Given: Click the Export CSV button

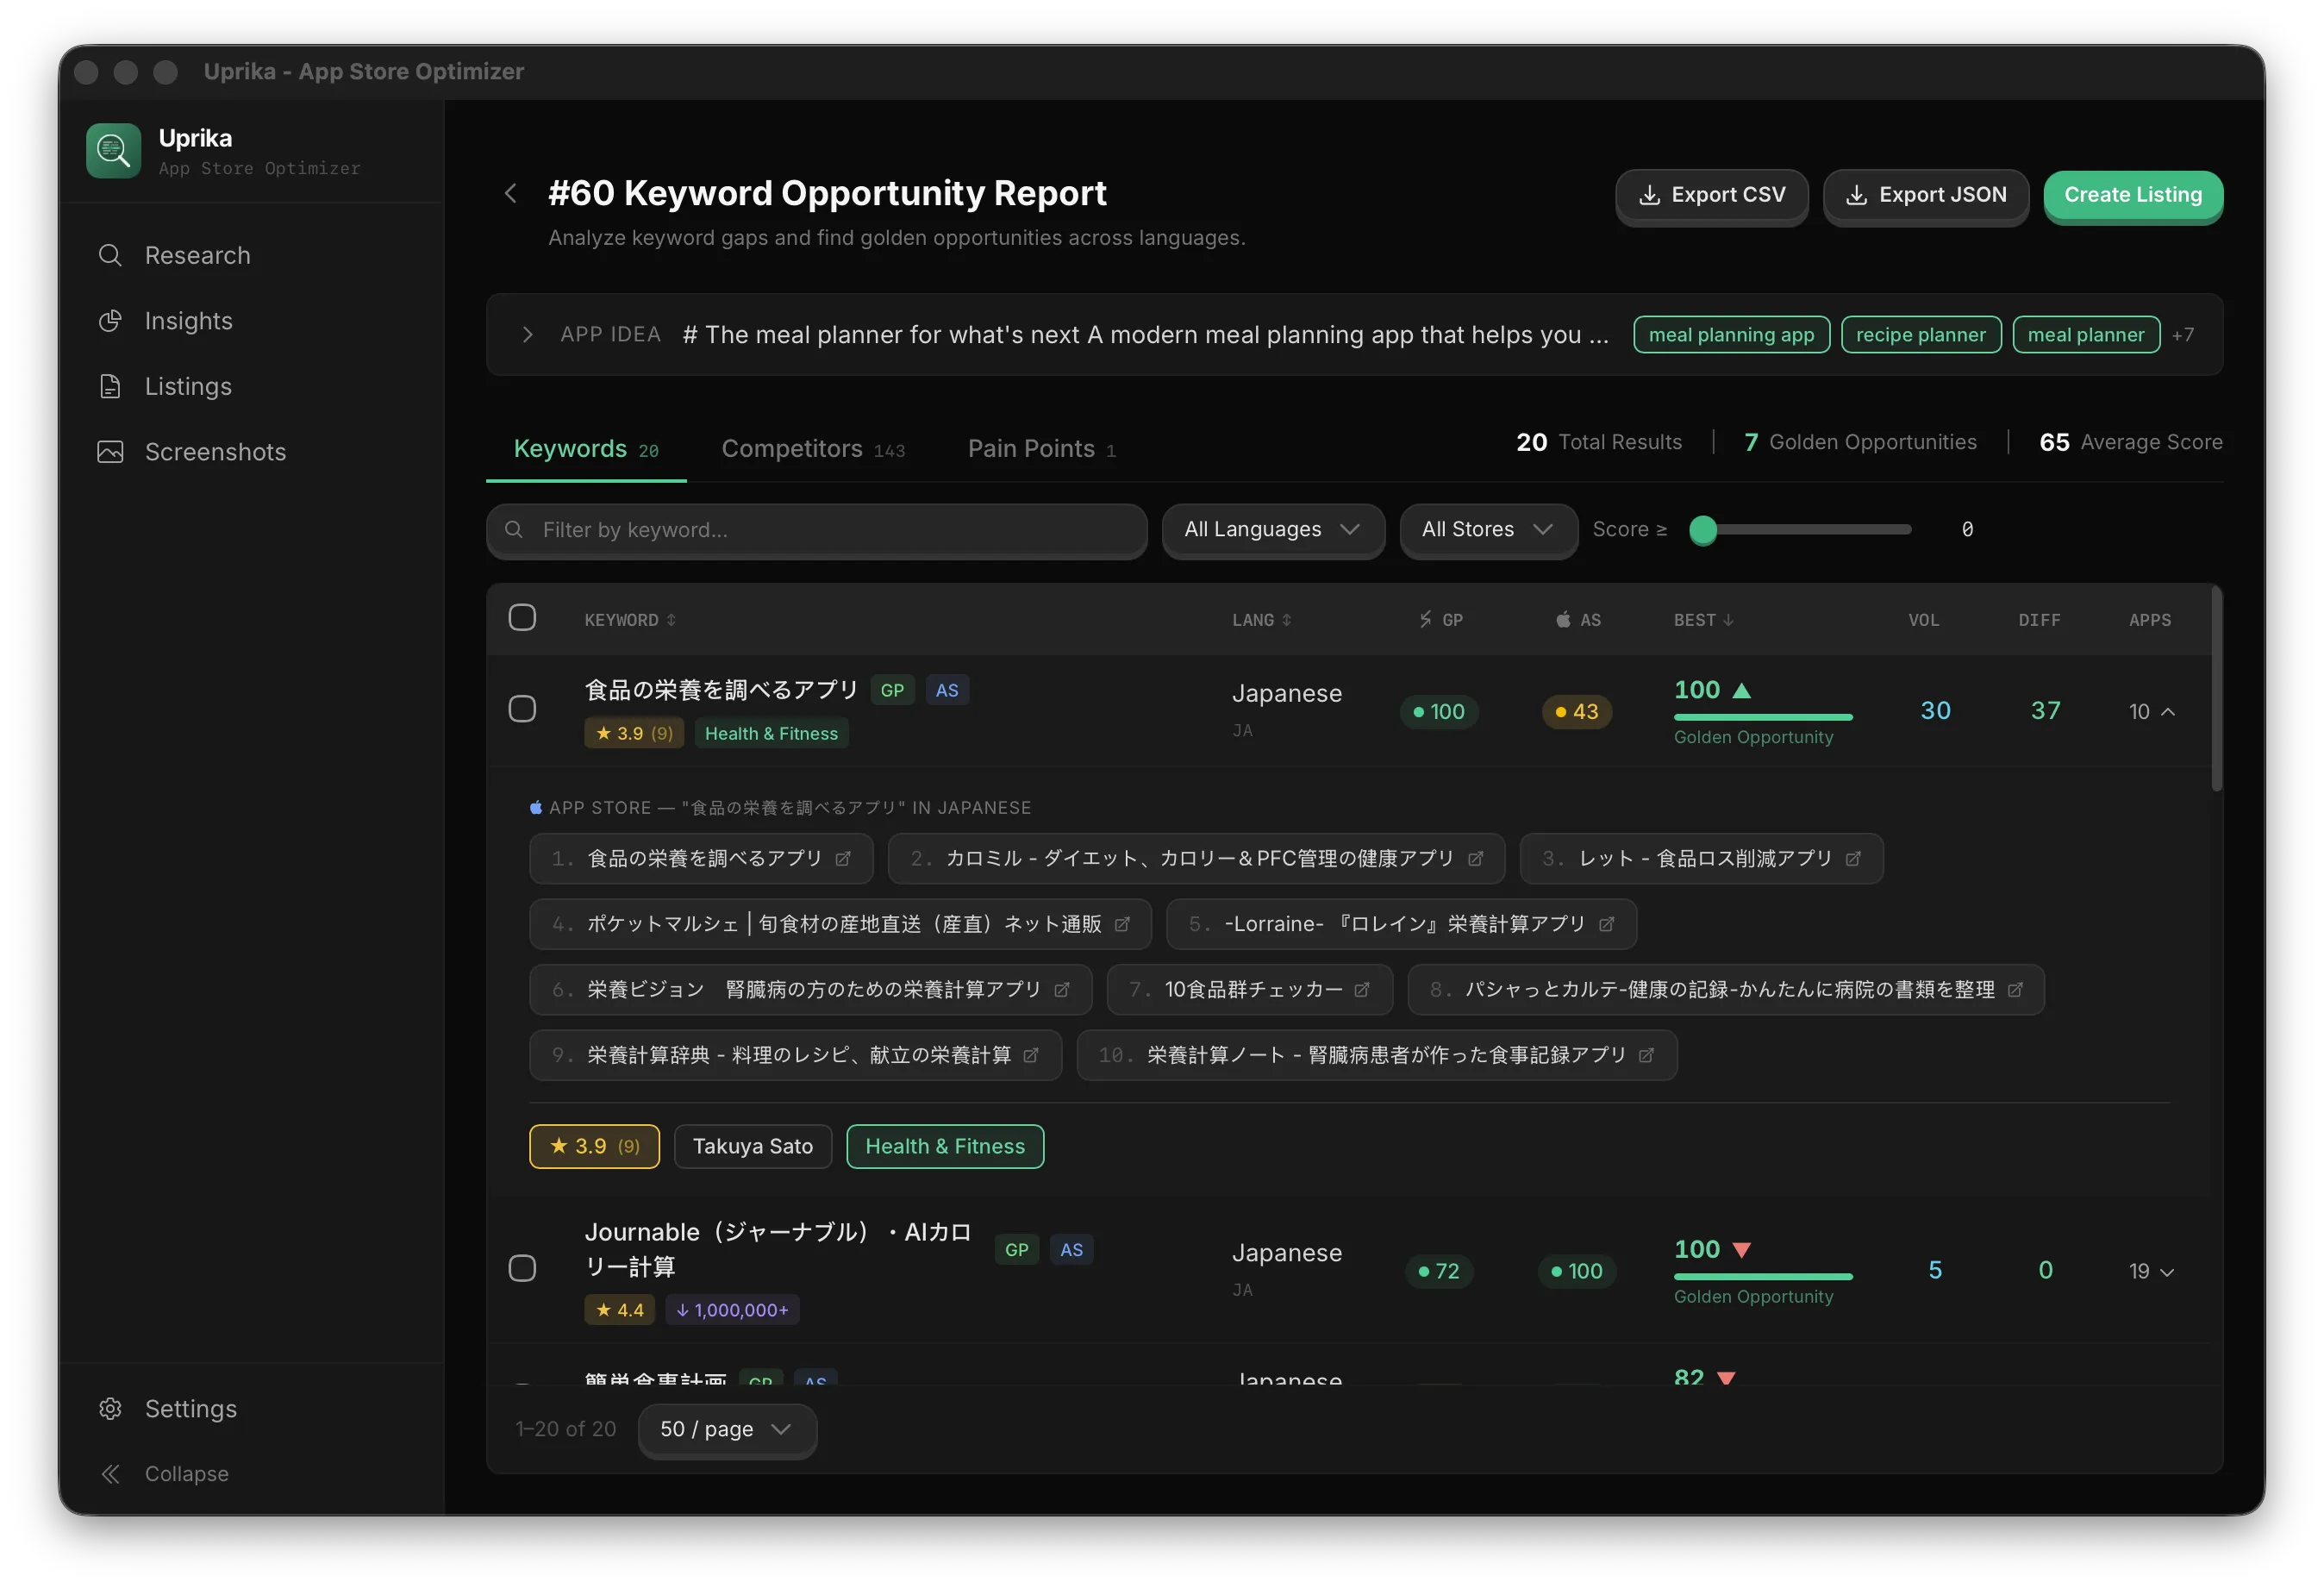Looking at the screenshot, I should [x=1711, y=195].
